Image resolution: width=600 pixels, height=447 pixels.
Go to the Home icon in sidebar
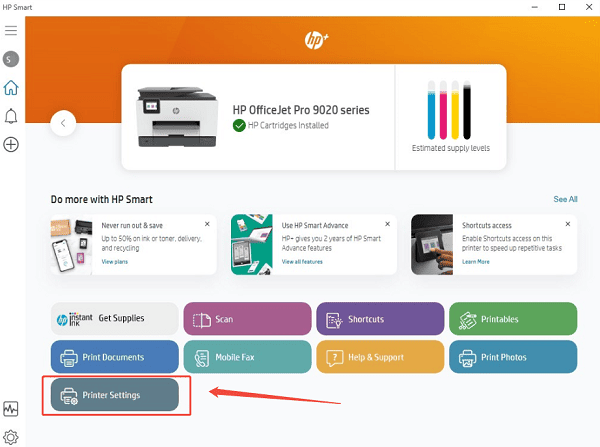coord(11,88)
